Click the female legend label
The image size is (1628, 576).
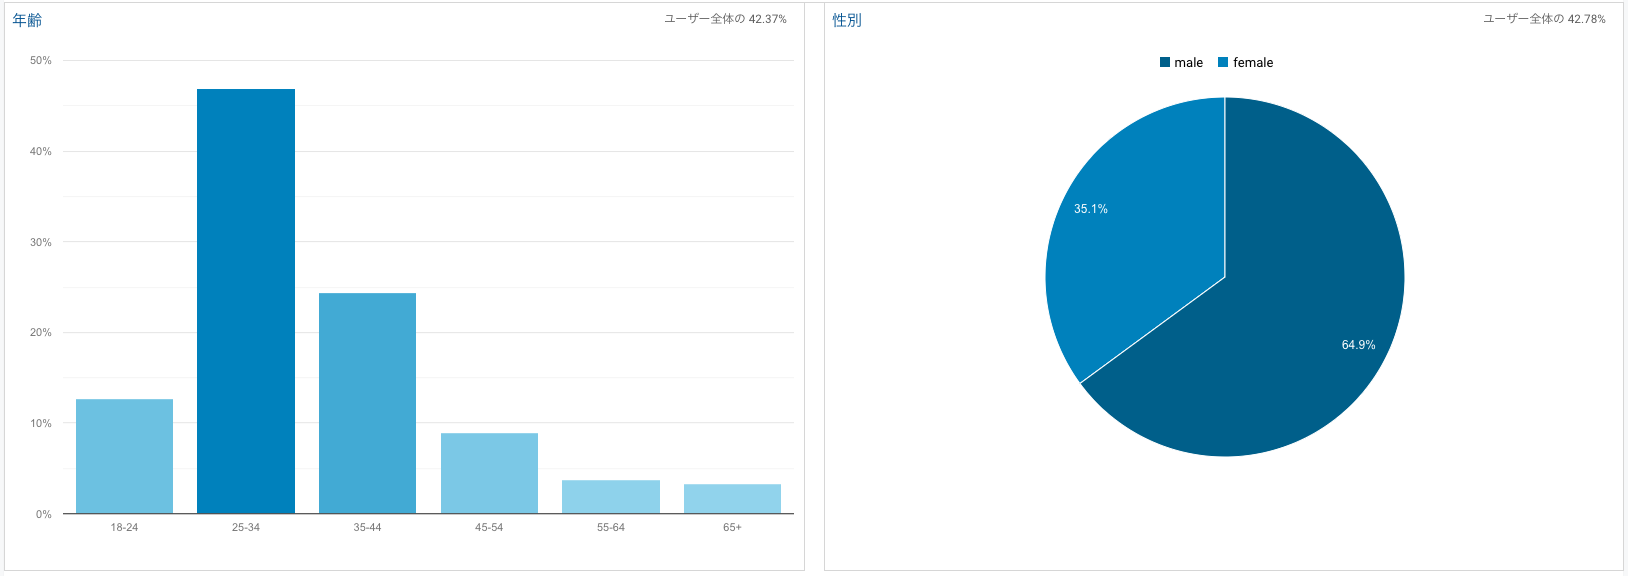(x=1253, y=62)
